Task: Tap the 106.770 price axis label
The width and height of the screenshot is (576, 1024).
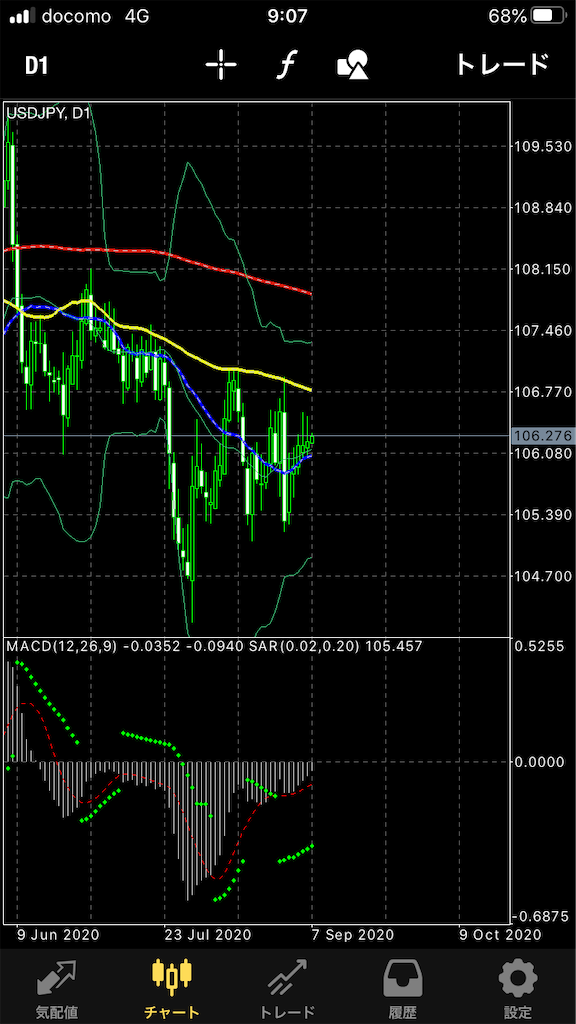Action: point(543,392)
